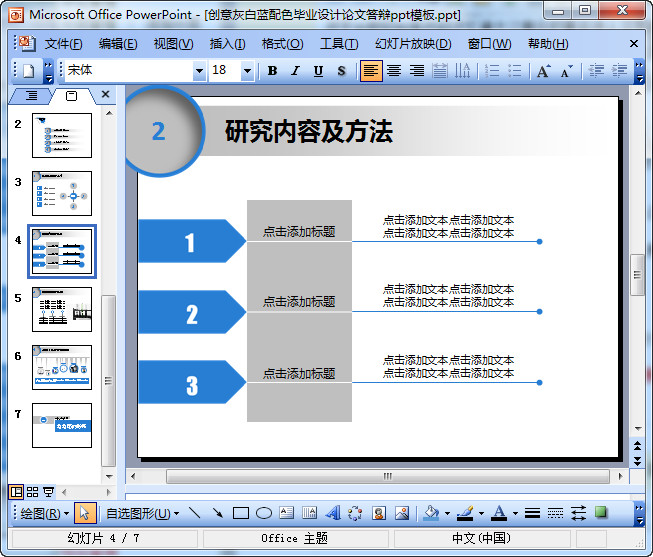The width and height of the screenshot is (653, 557).
Task: Choose Line Style
Action: (x=532, y=513)
